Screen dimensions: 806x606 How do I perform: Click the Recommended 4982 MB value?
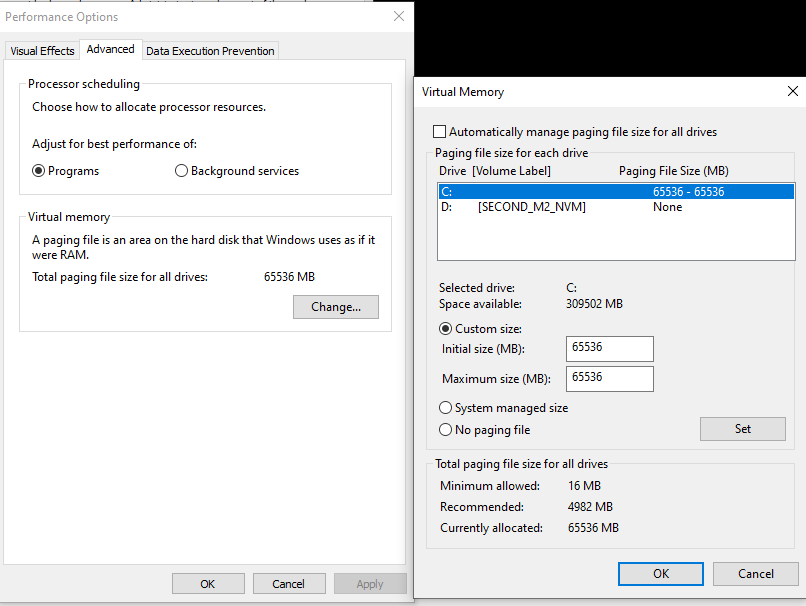click(x=590, y=507)
